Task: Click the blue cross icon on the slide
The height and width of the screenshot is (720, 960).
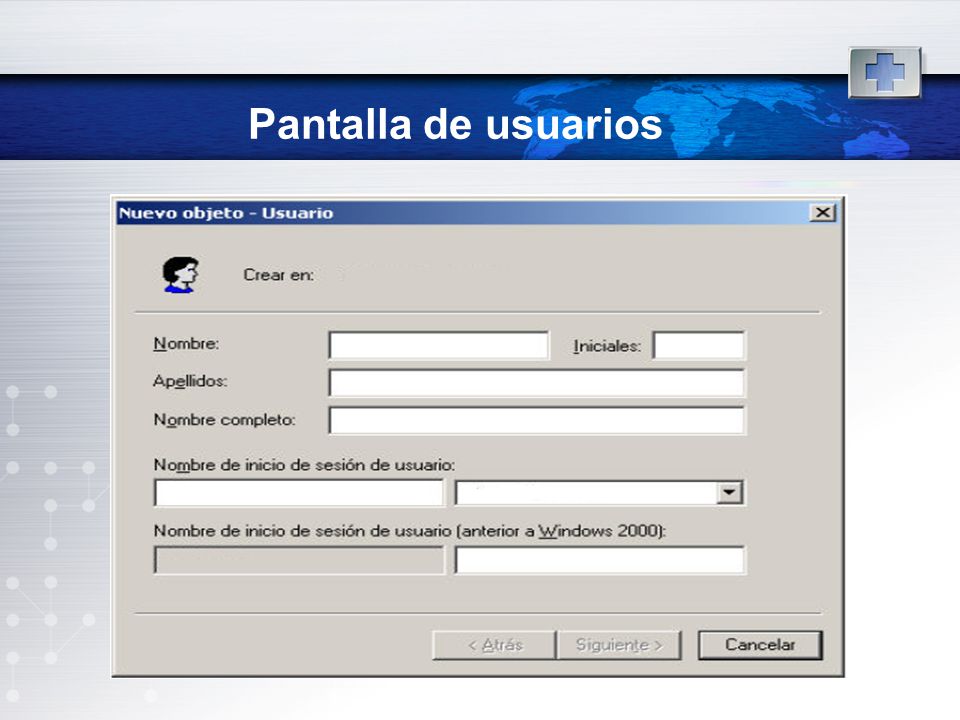Action: [885, 73]
